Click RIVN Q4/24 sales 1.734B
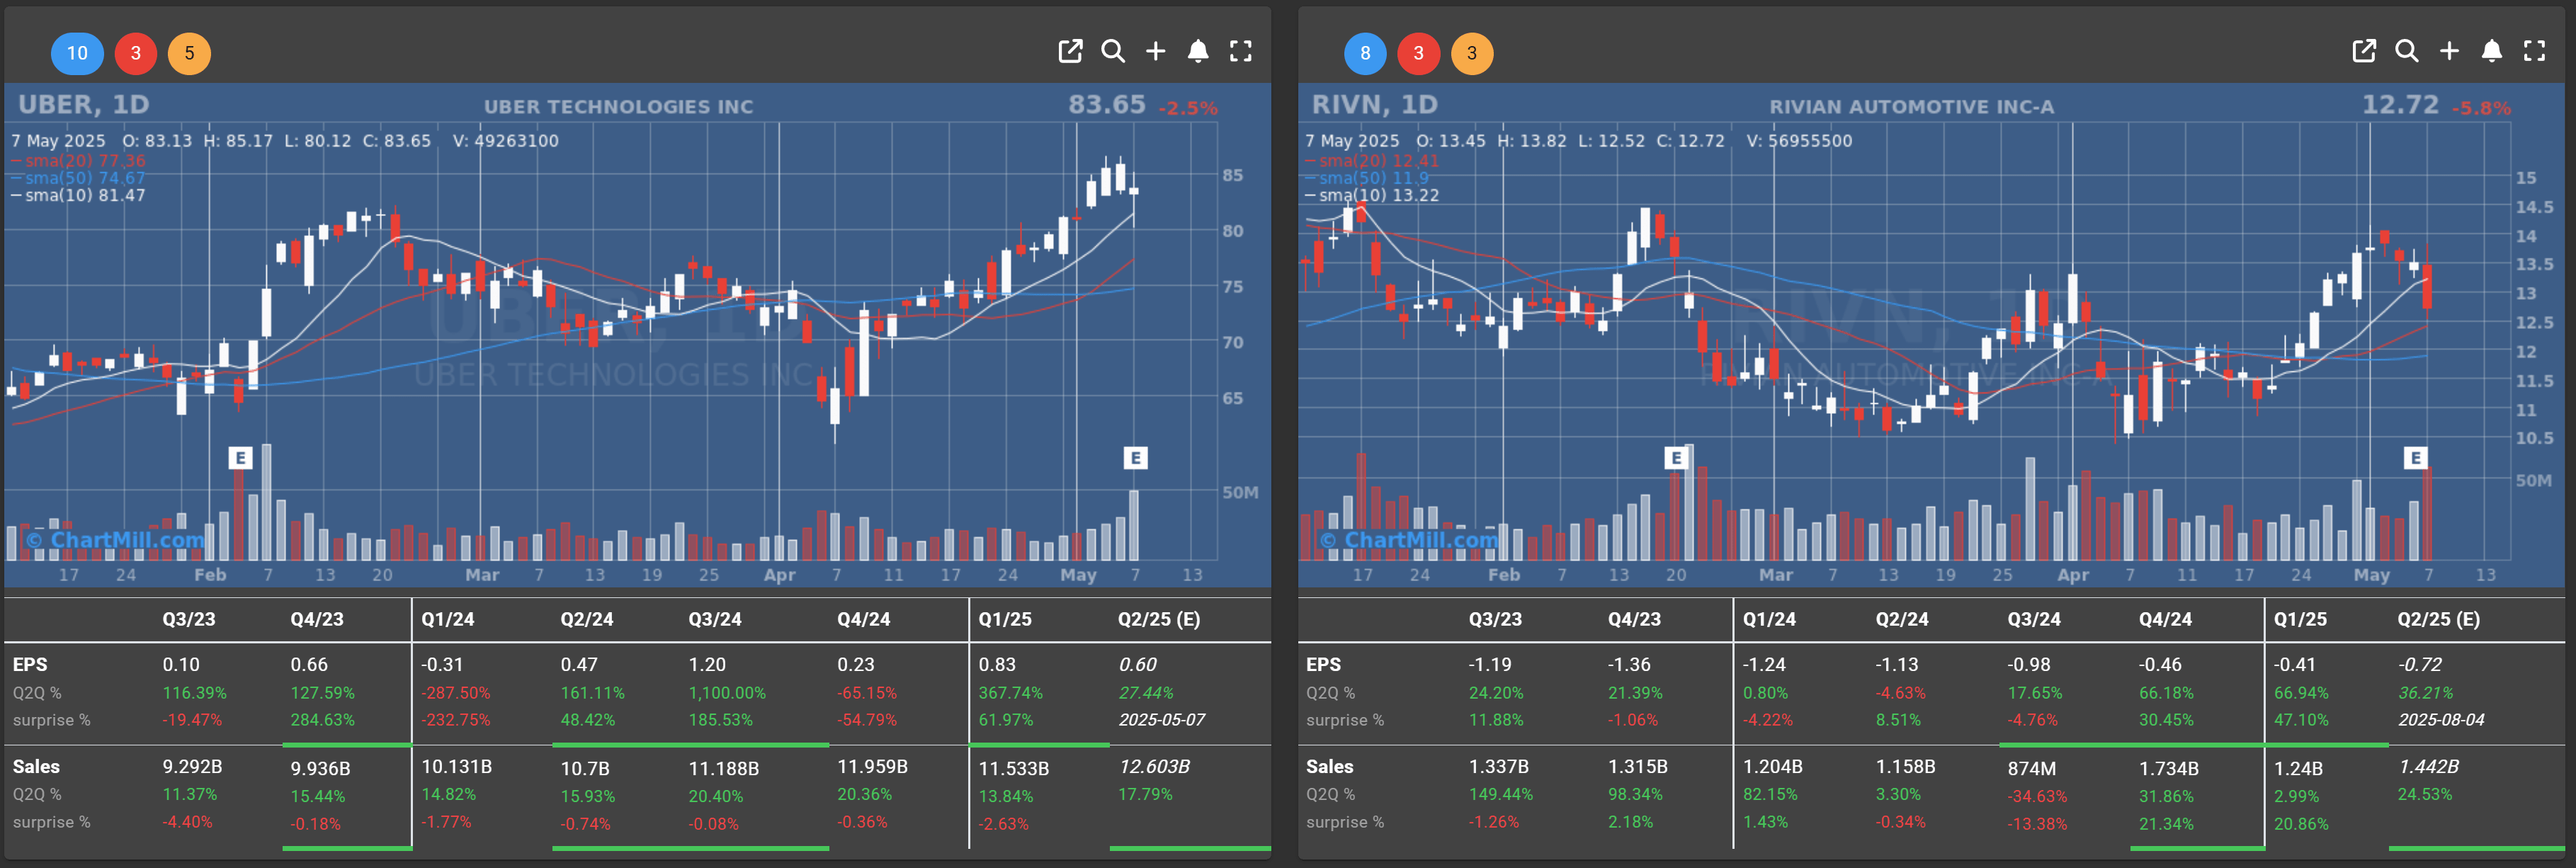Image resolution: width=2576 pixels, height=868 pixels. point(2169,769)
